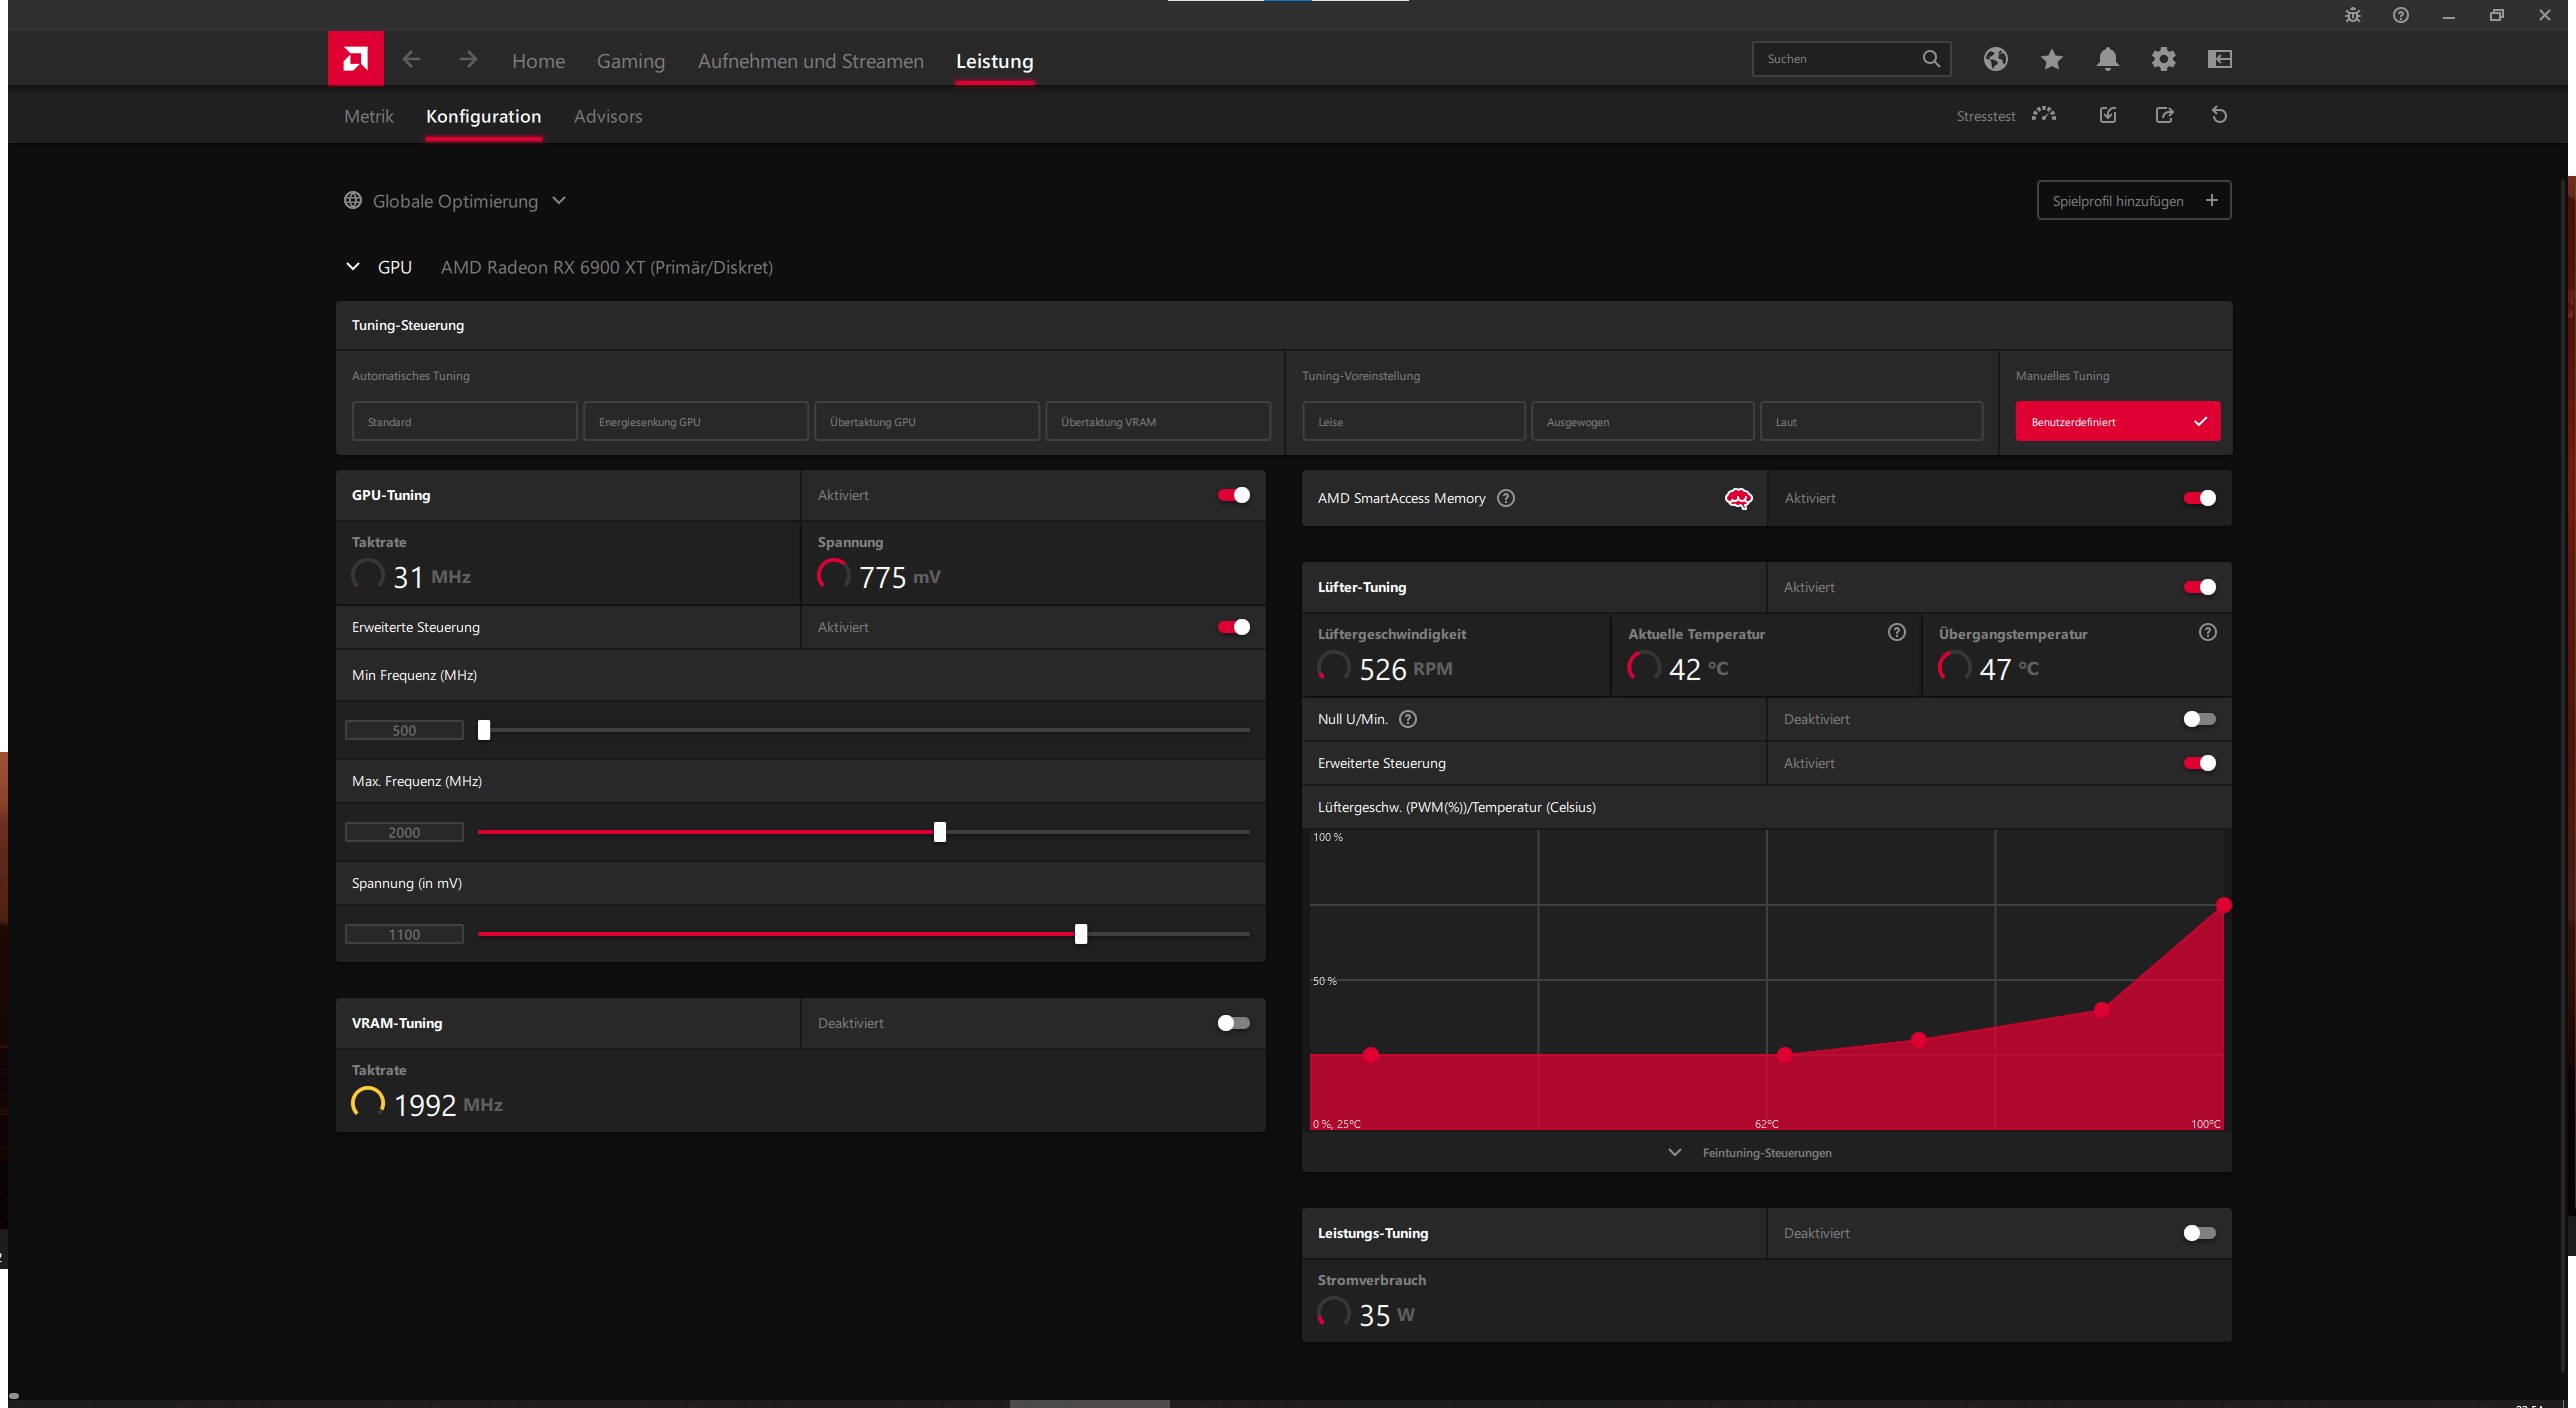Viewport: 2576px width, 1408px height.
Task: Open the Metrik sub-tab
Action: [368, 116]
